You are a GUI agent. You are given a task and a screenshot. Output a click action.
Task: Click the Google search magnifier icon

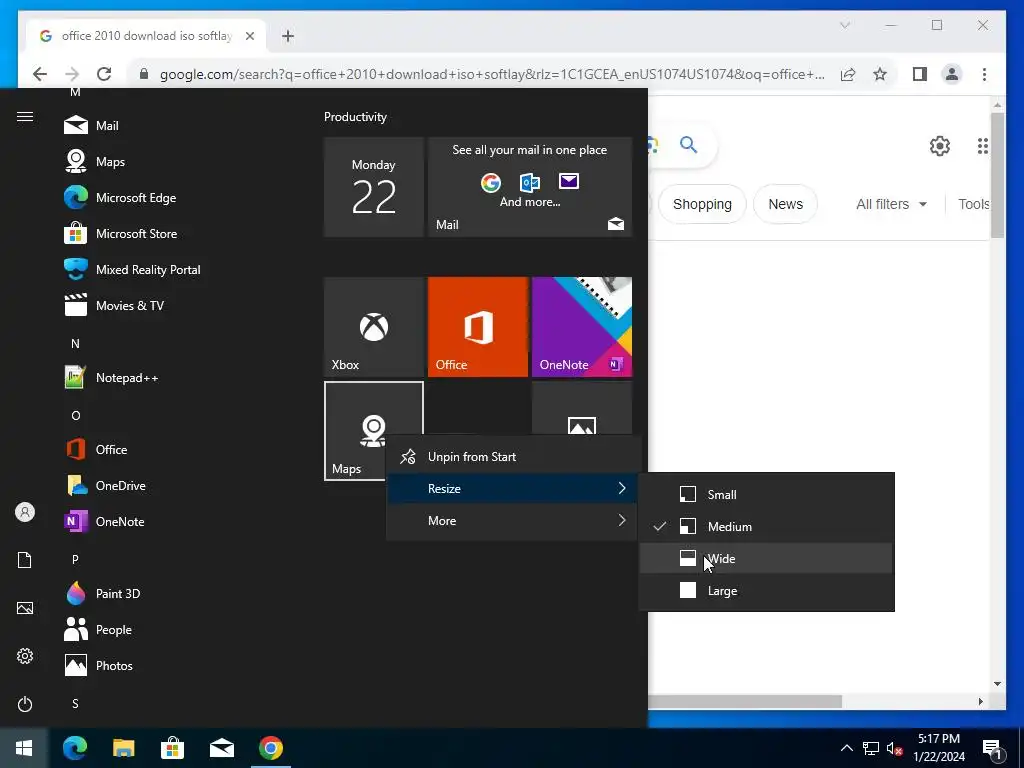[x=688, y=144]
